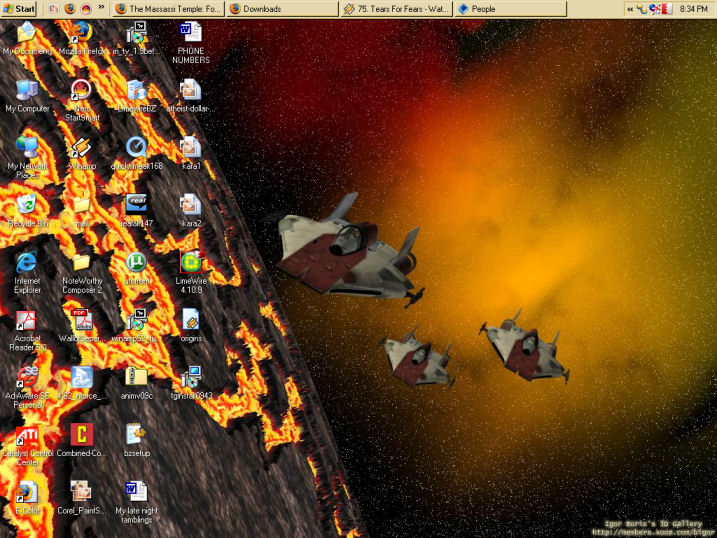This screenshot has height=538, width=717.
Task: Open the Combined-Co... desktop icon
Action: click(x=82, y=441)
